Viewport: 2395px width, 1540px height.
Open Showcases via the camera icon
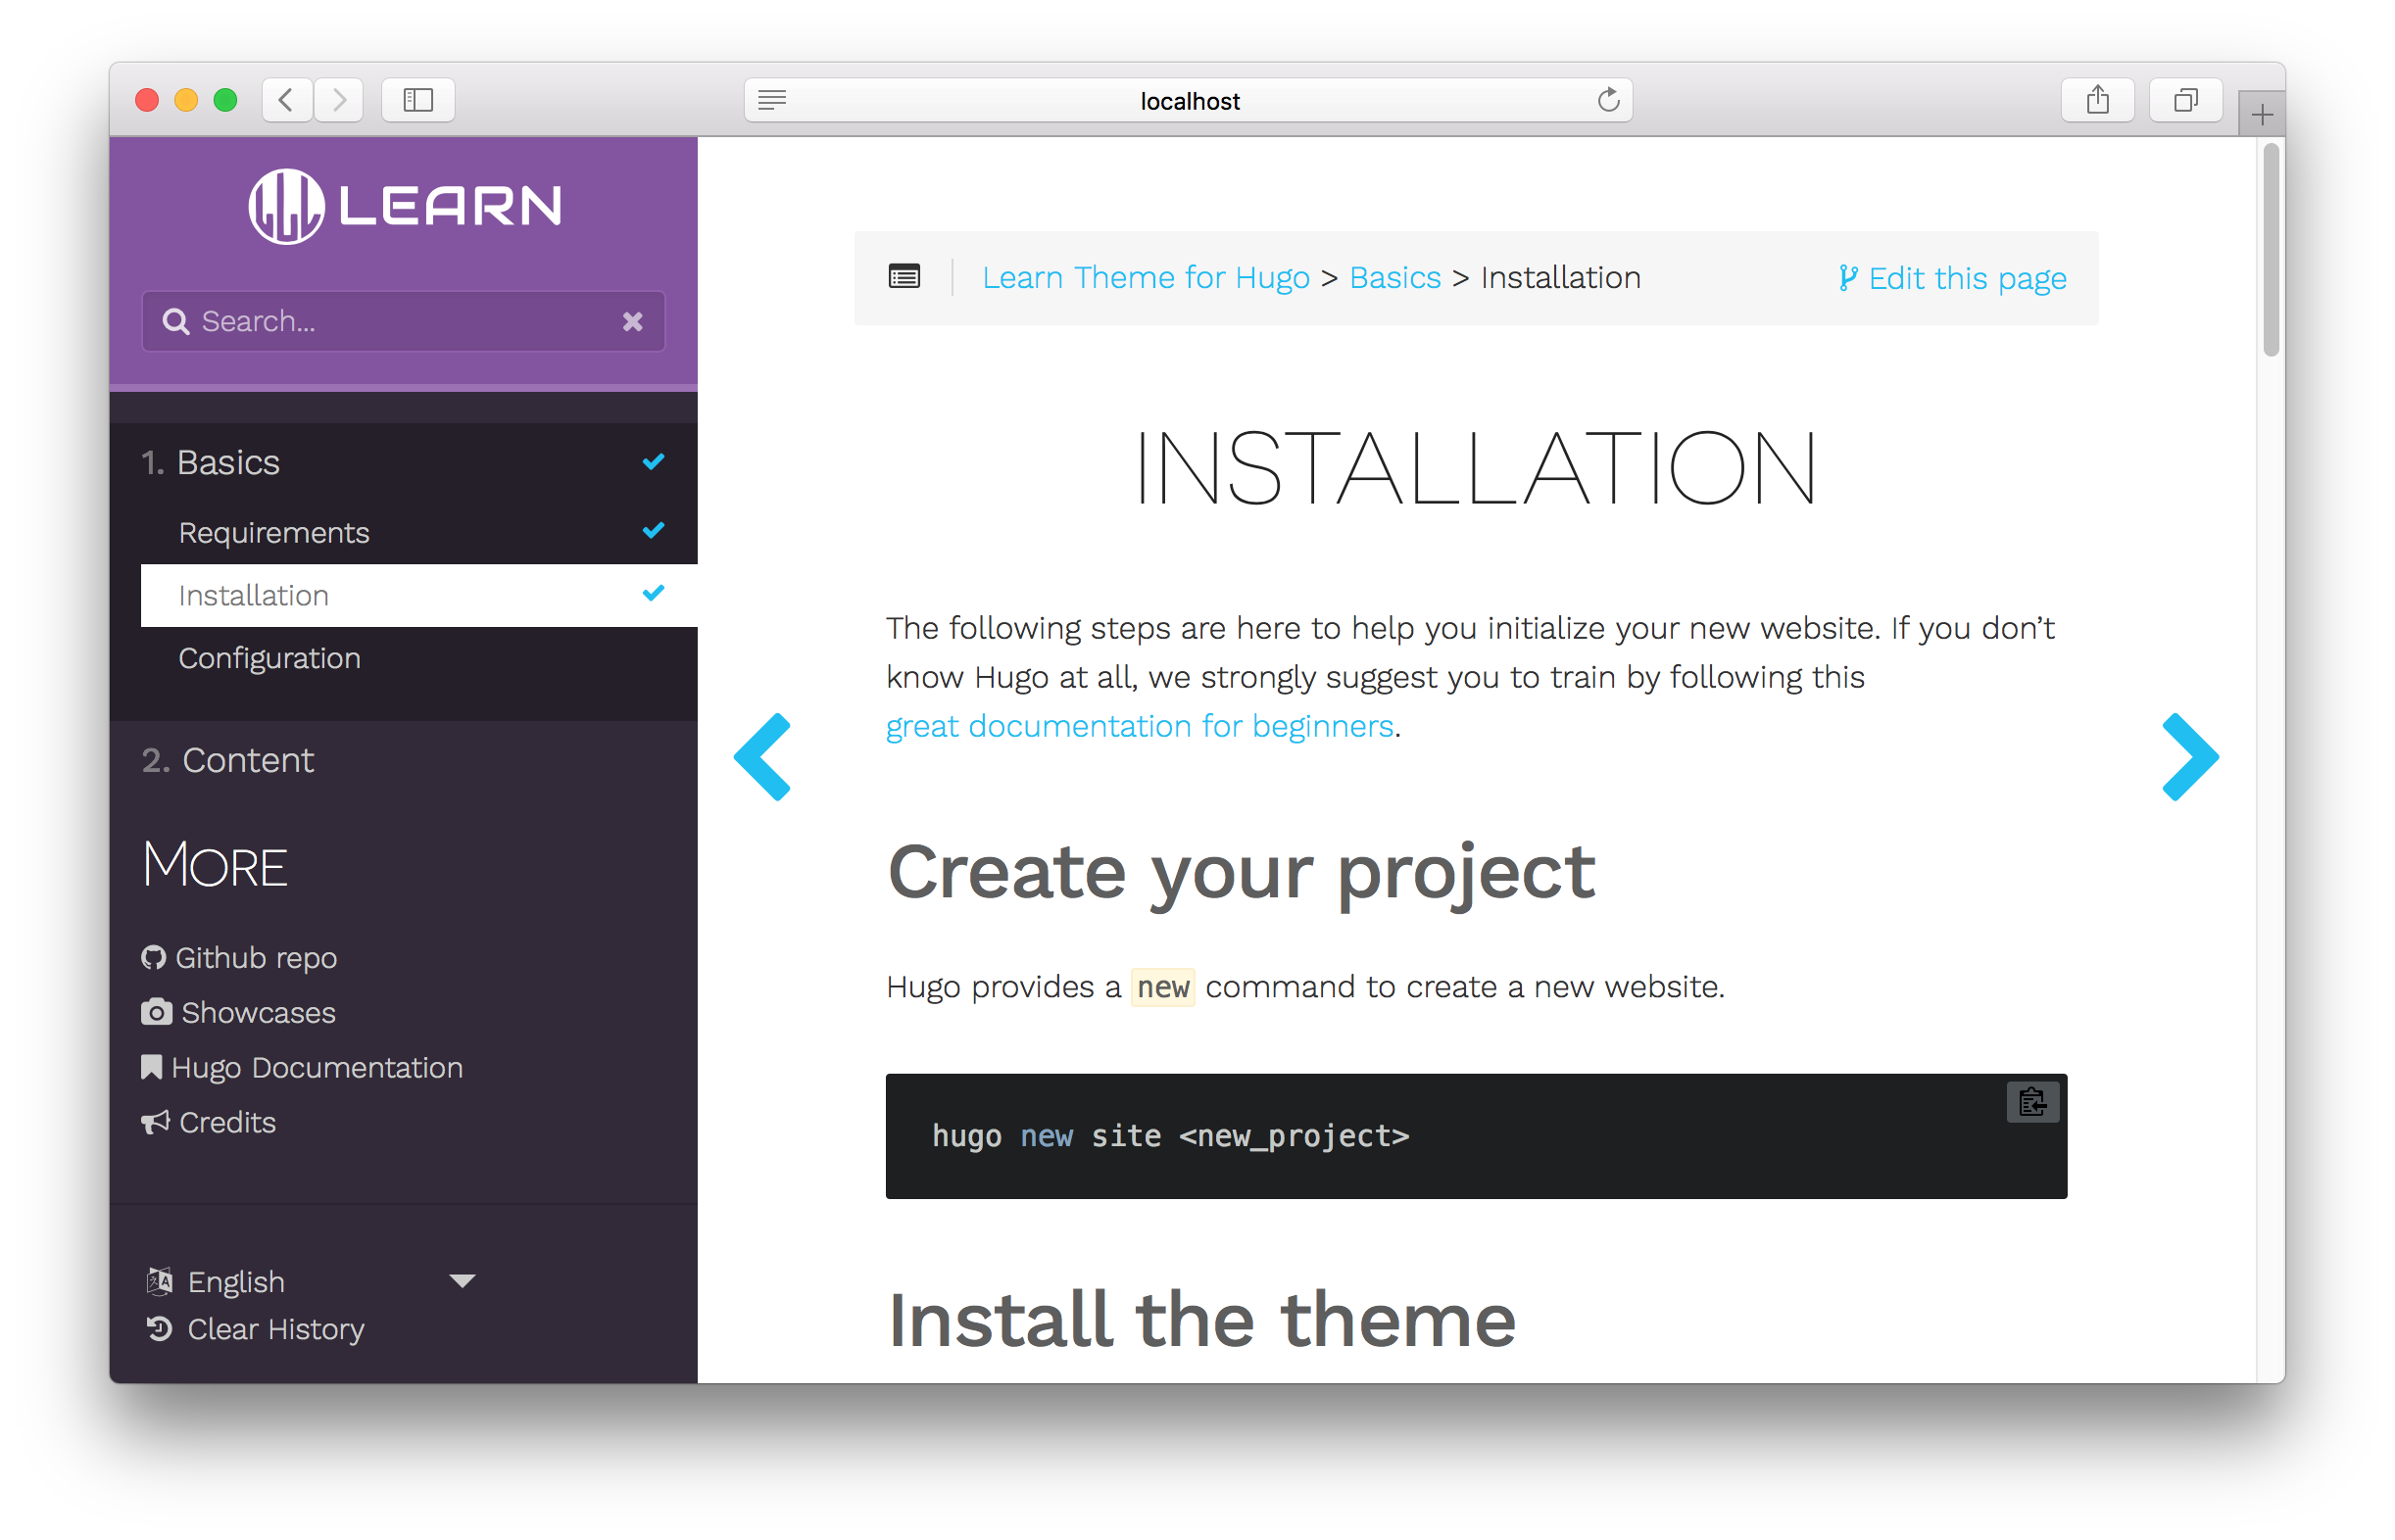point(156,1012)
